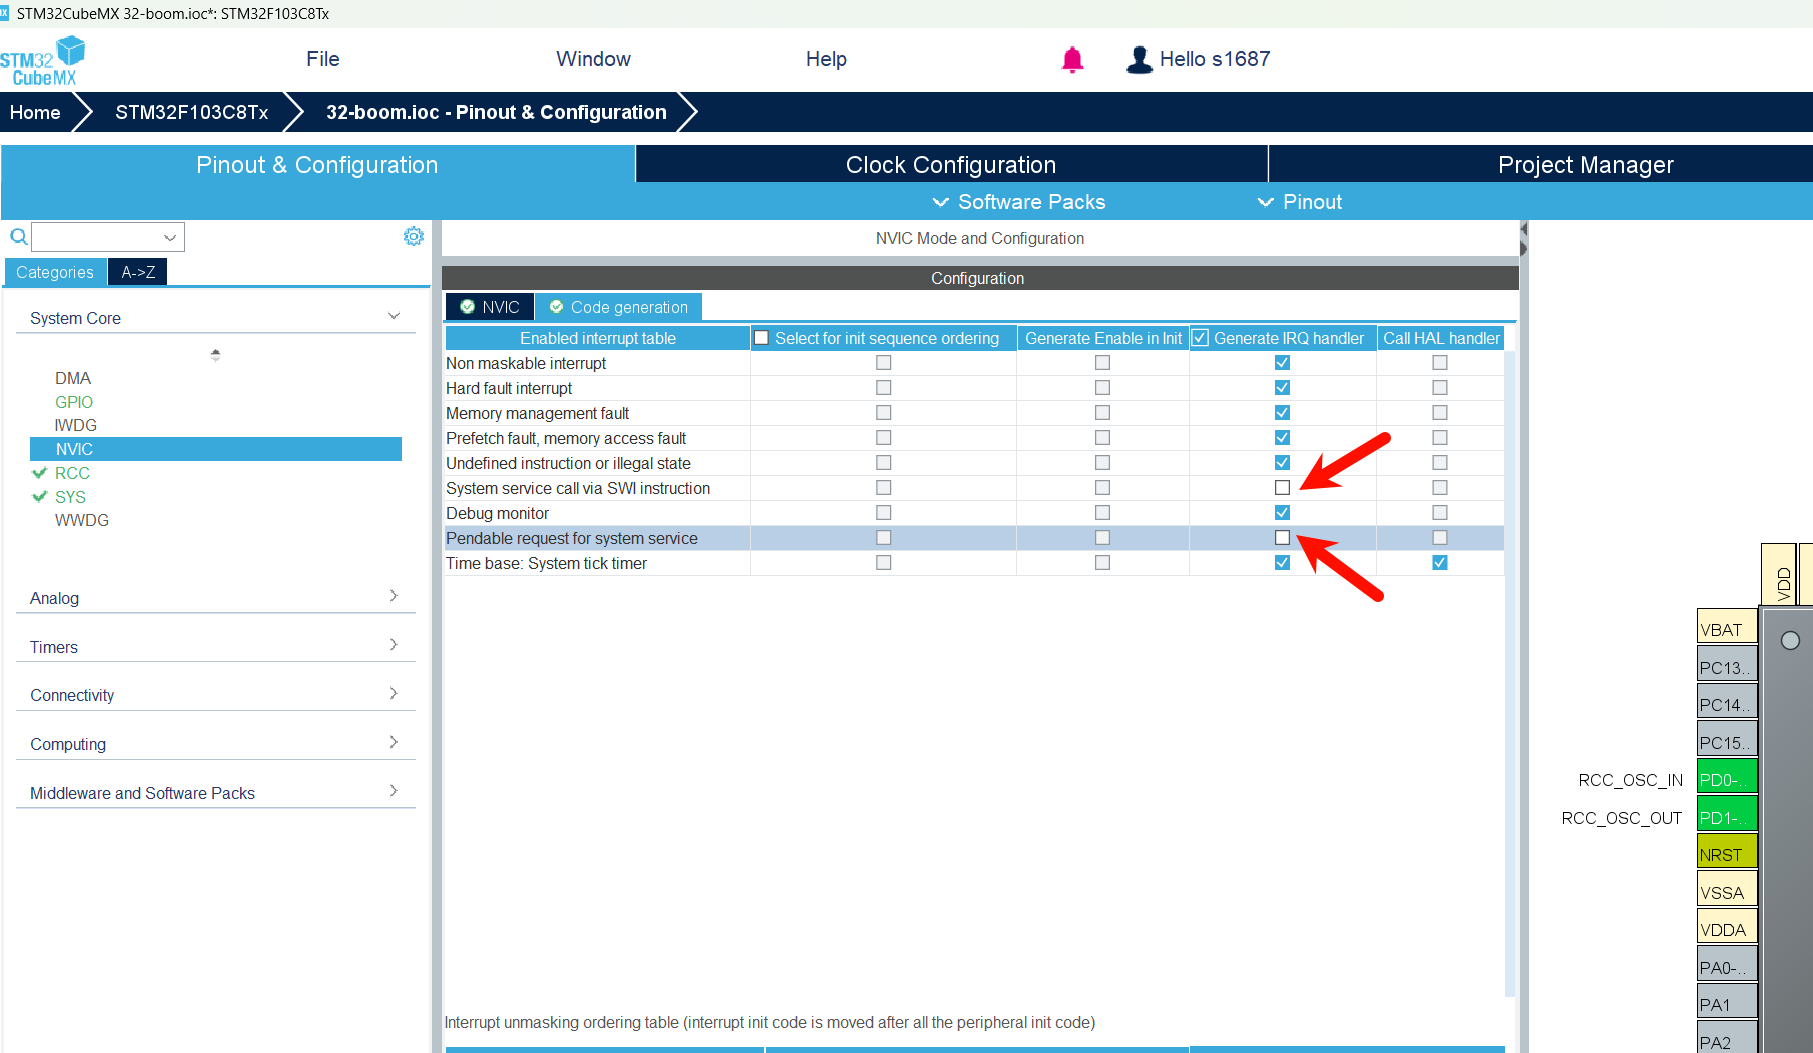Select IWDG in System Core list
This screenshot has width=1813, height=1053.
point(76,425)
